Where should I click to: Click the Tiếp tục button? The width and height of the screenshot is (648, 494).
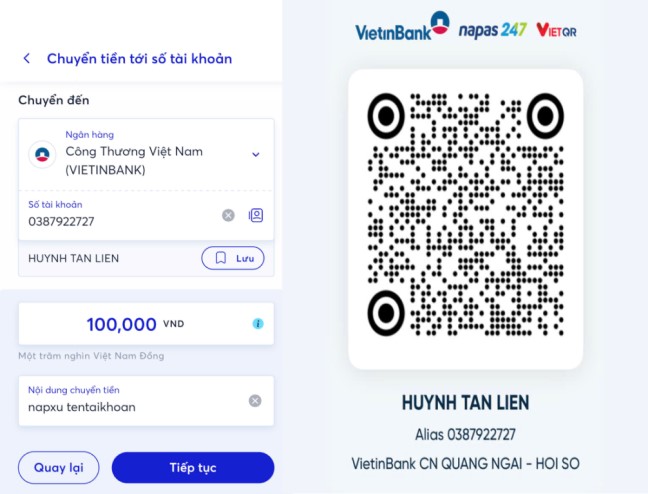point(193,468)
